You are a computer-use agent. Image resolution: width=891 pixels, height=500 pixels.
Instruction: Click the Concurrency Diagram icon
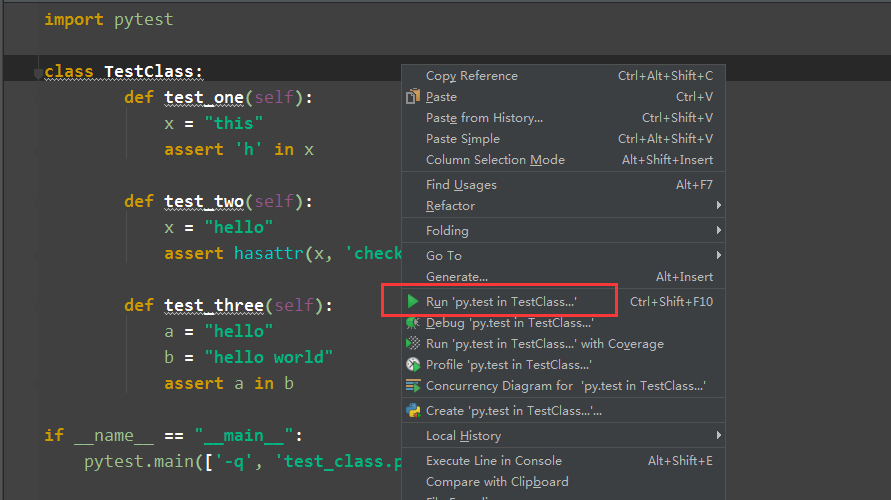coord(413,386)
